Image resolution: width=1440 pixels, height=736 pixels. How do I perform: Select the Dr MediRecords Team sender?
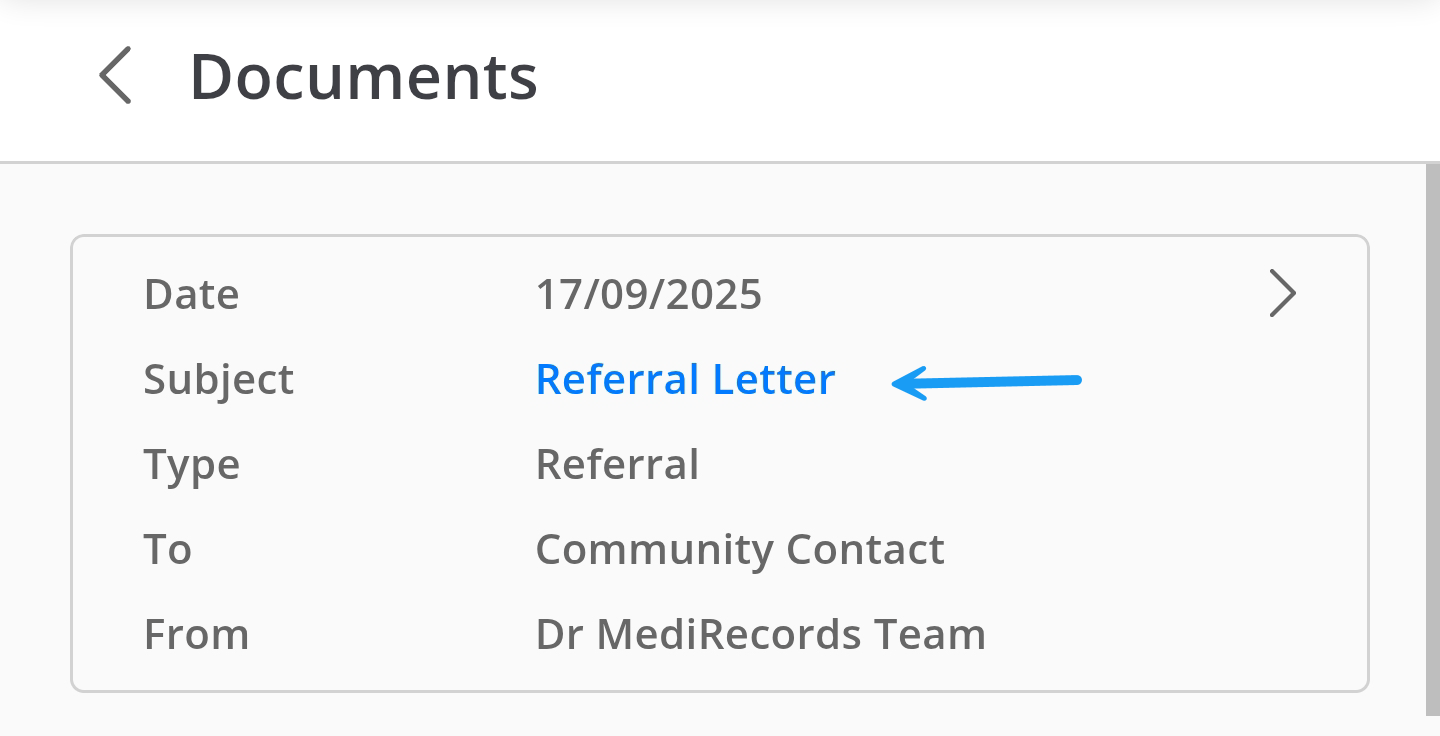[760, 635]
